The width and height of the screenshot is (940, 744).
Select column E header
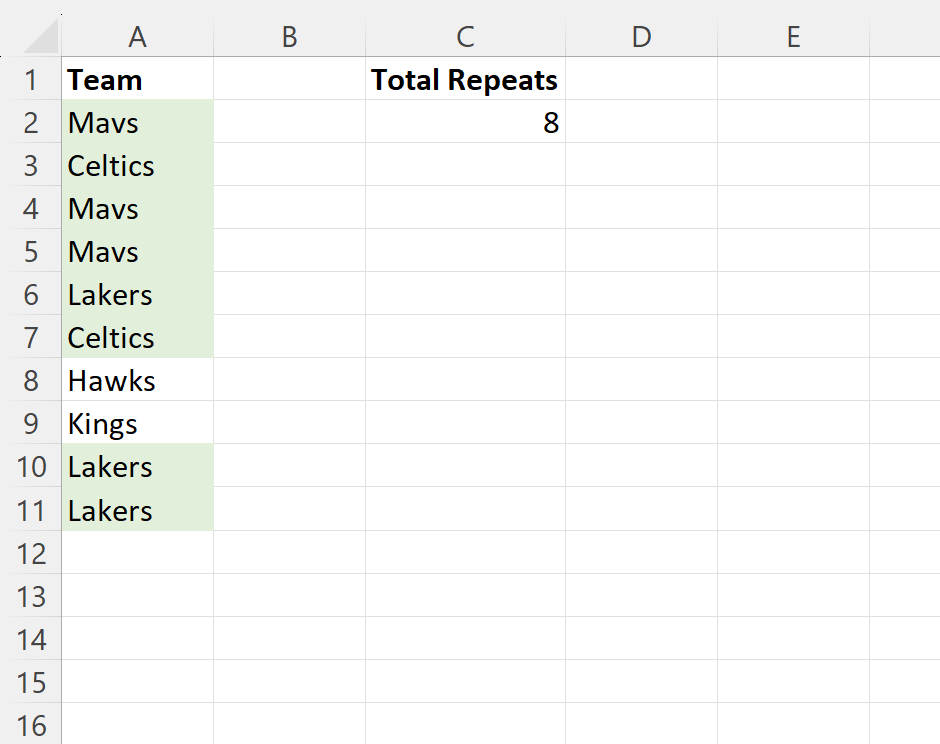[793, 37]
